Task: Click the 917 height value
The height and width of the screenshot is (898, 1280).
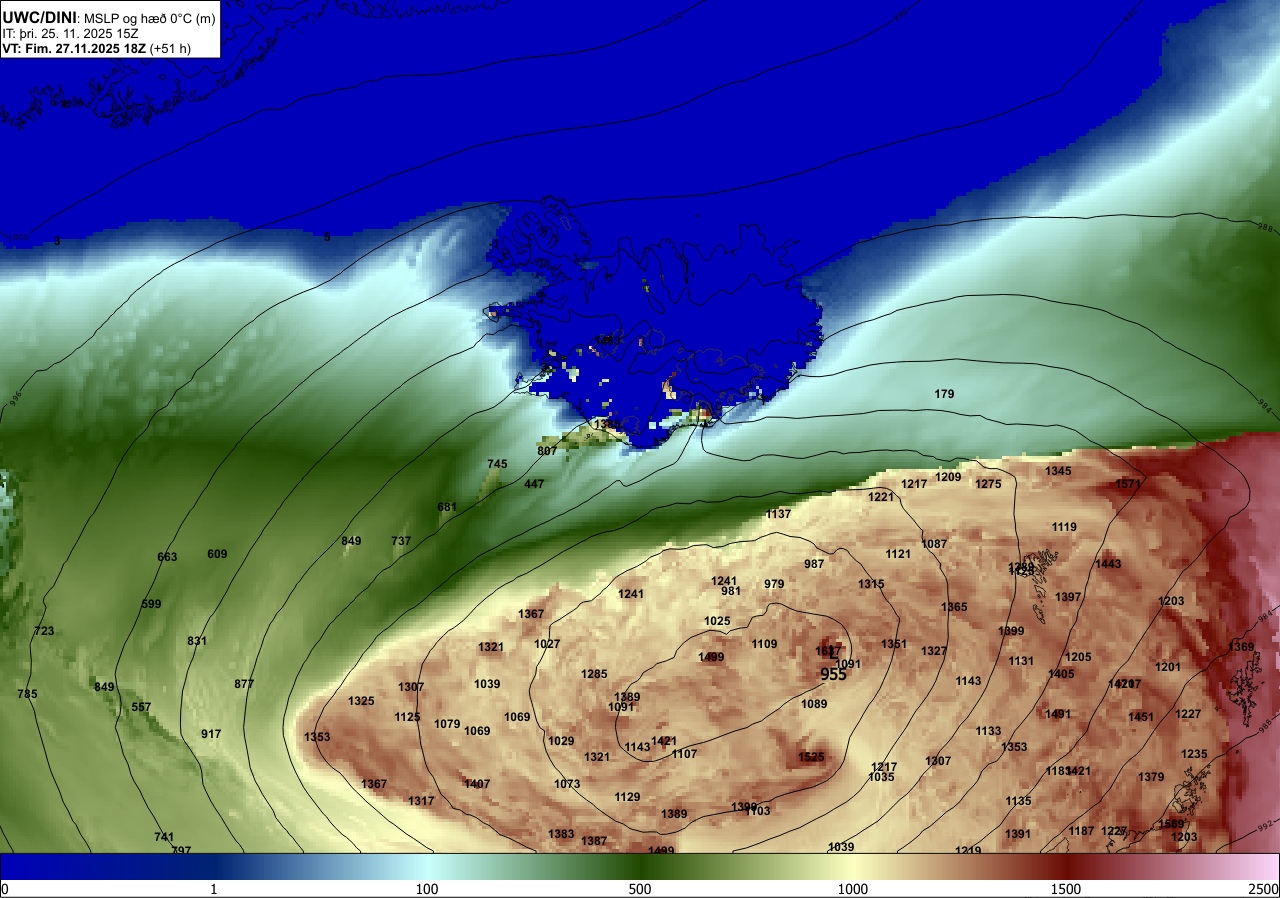Action: pos(211,734)
